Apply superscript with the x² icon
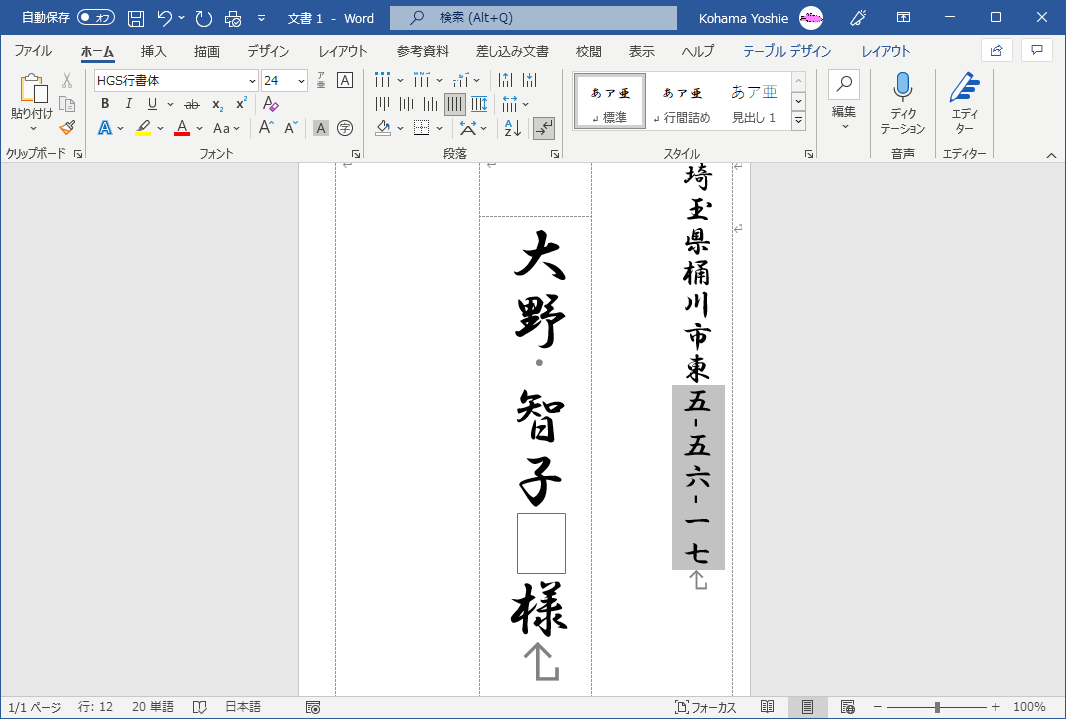The width and height of the screenshot is (1066, 719). [241, 104]
